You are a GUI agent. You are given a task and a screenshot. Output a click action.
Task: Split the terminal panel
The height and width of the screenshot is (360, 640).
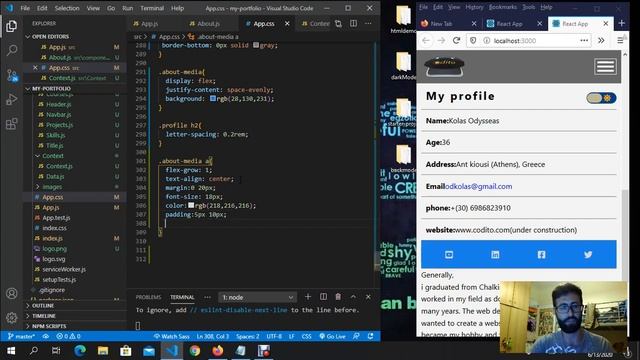323,297
